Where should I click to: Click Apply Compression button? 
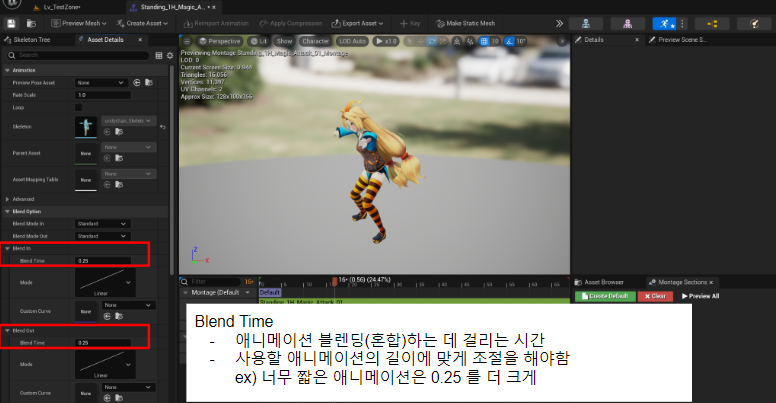coord(291,23)
